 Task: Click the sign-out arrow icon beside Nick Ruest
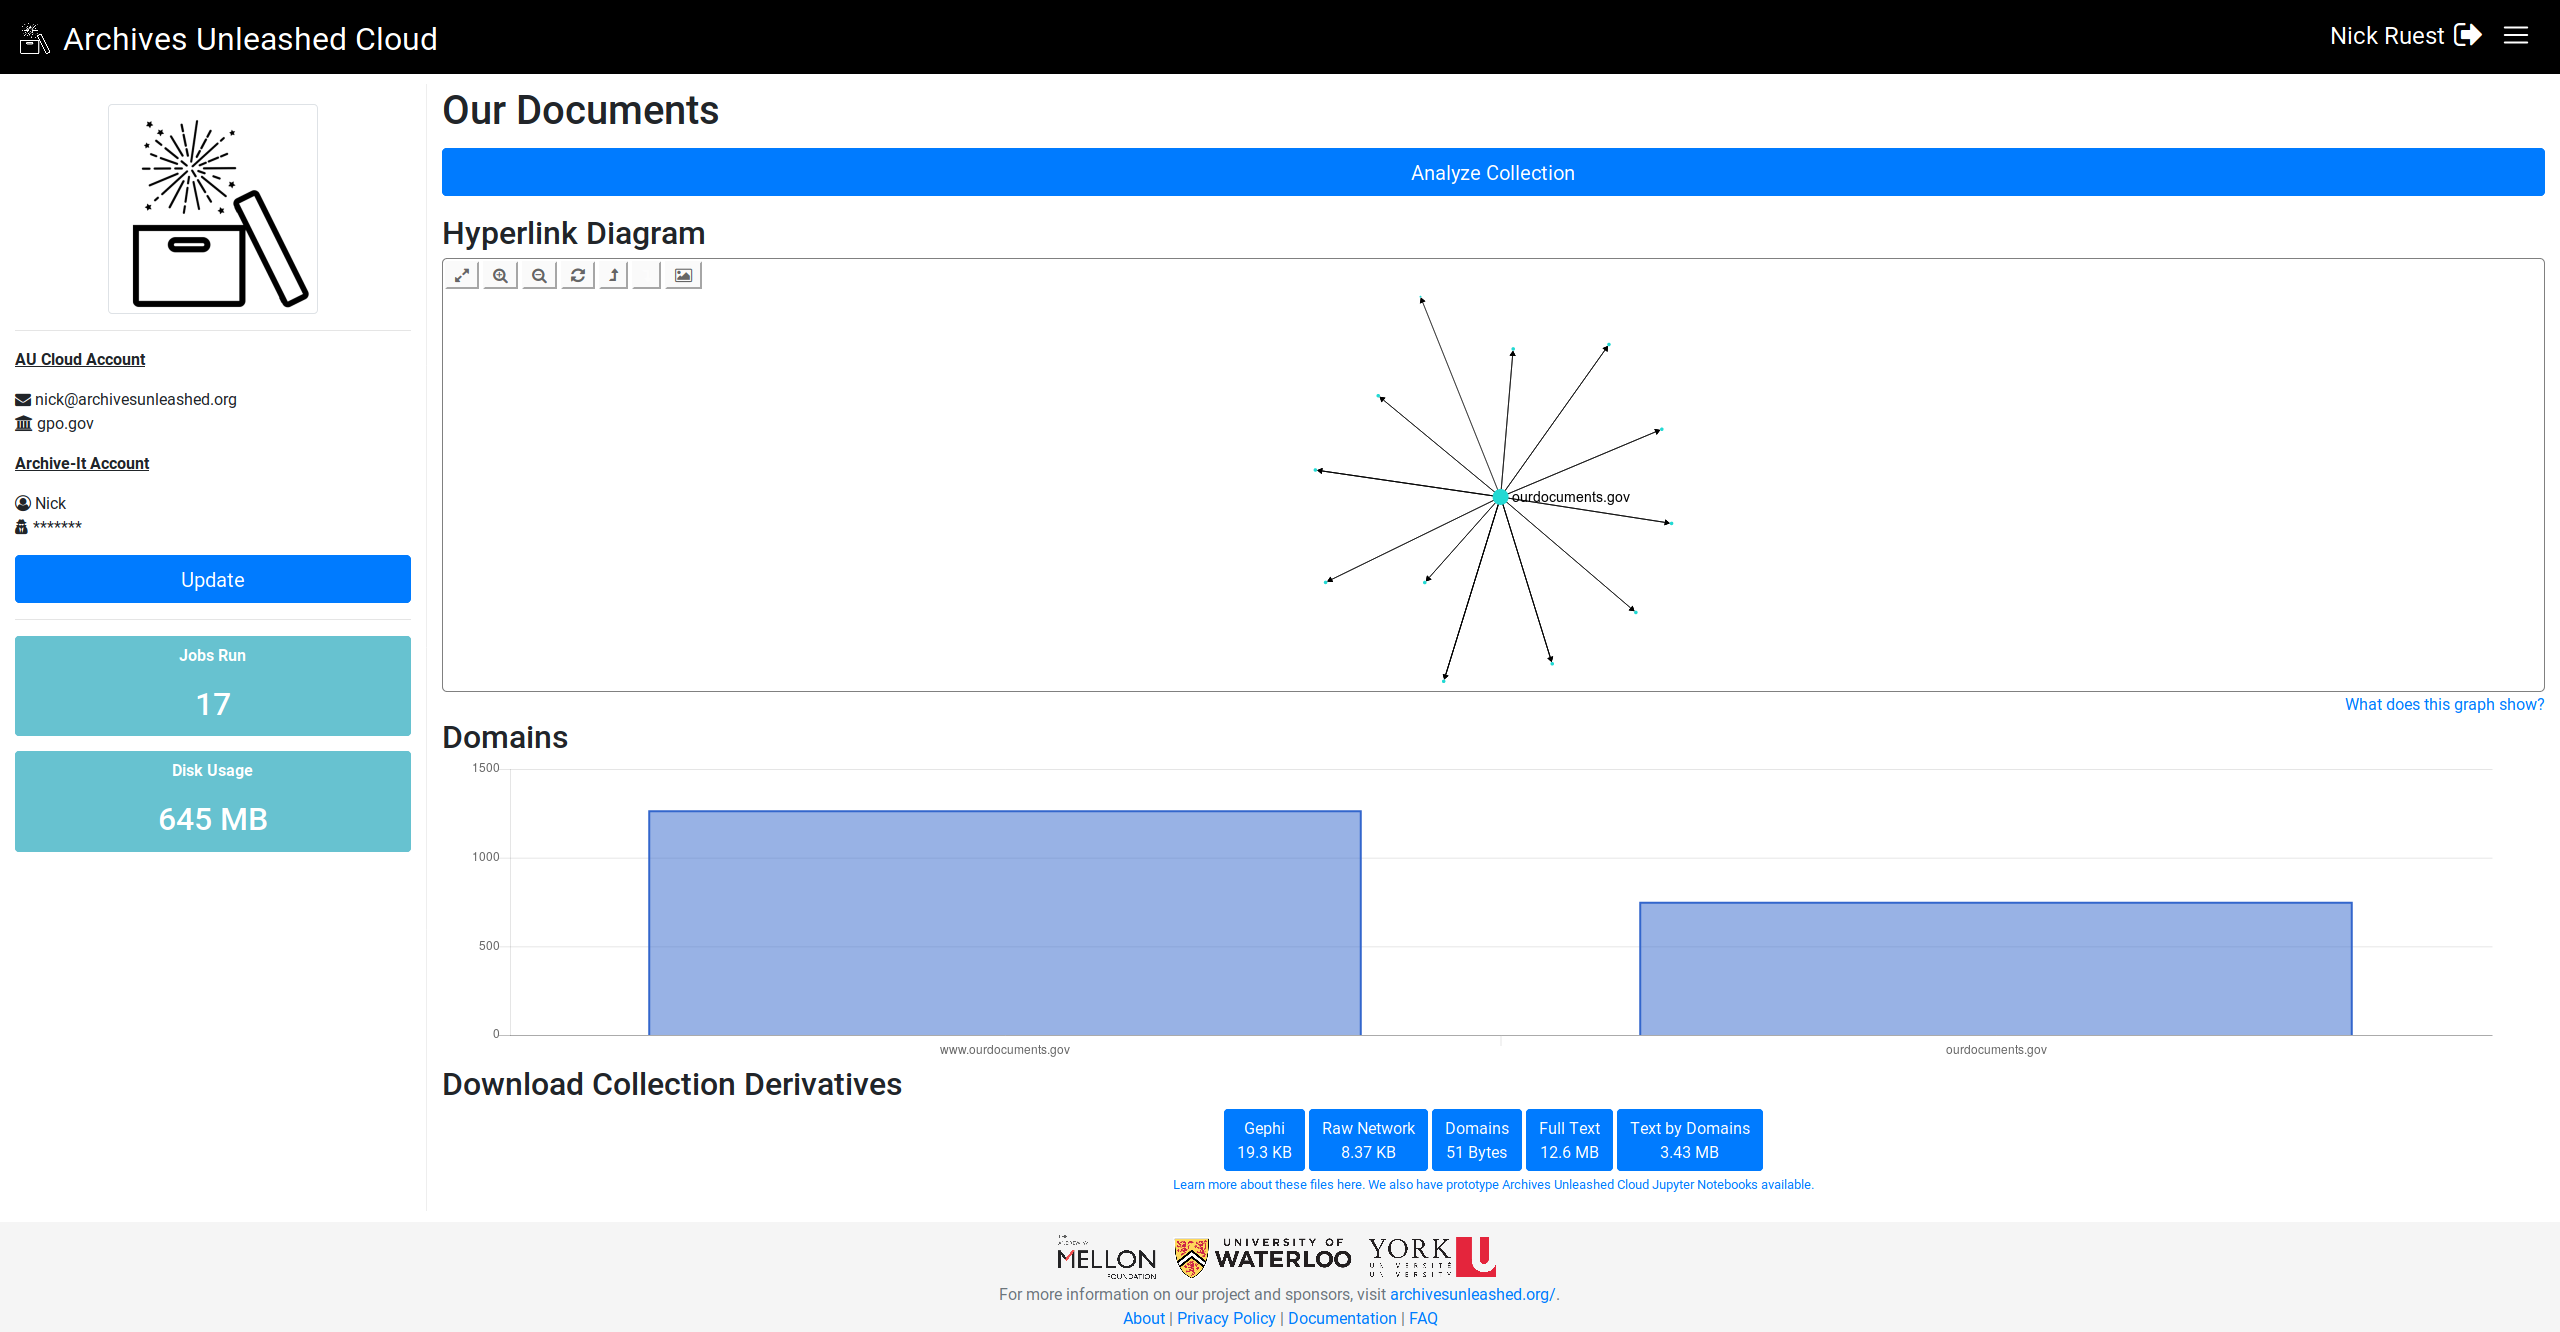tap(2468, 35)
